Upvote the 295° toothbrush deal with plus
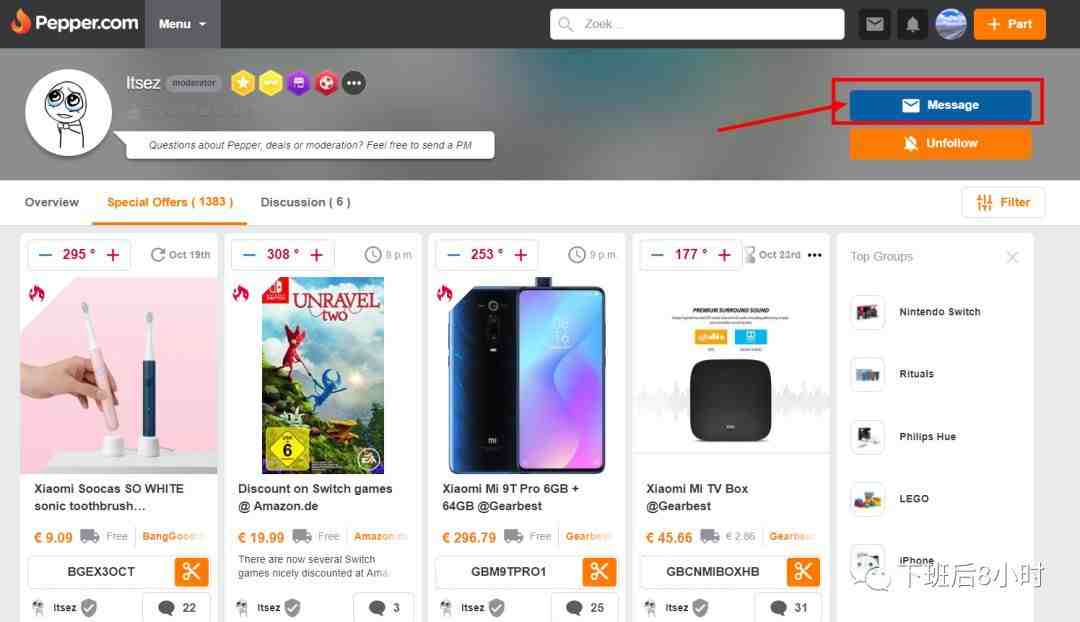 pyautogui.click(x=113, y=255)
